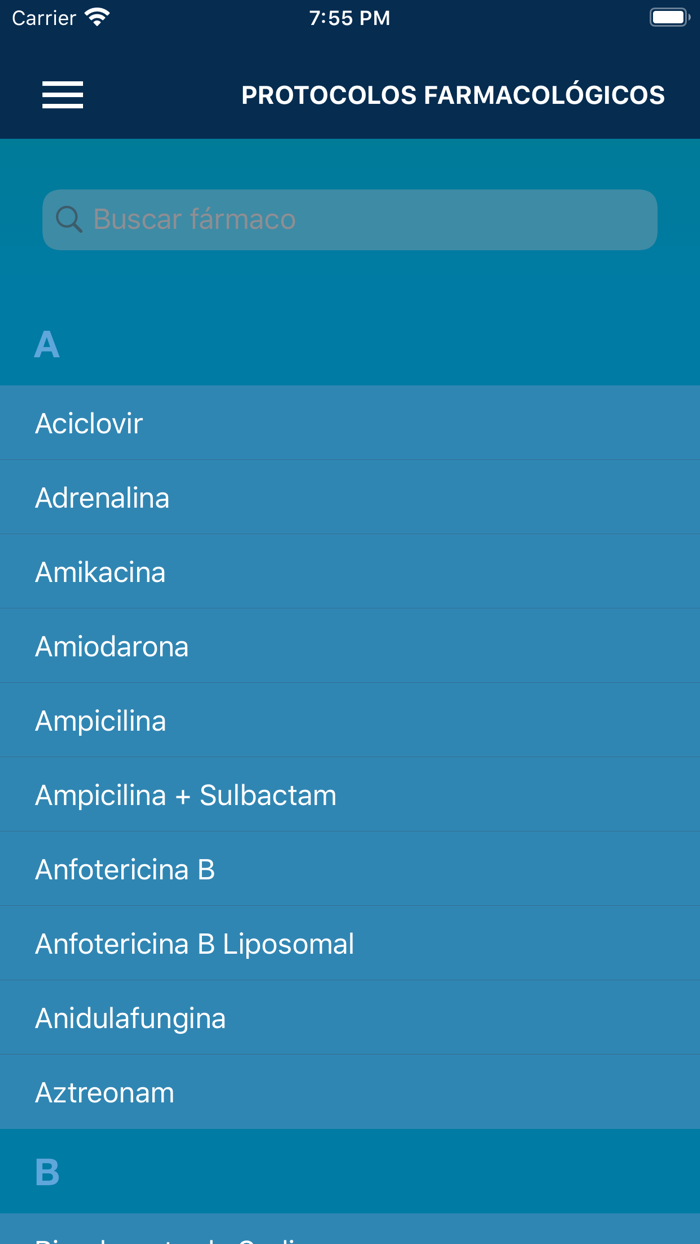Tap the 7:55 PM clock
This screenshot has height=1244, width=700.
[x=350, y=18]
